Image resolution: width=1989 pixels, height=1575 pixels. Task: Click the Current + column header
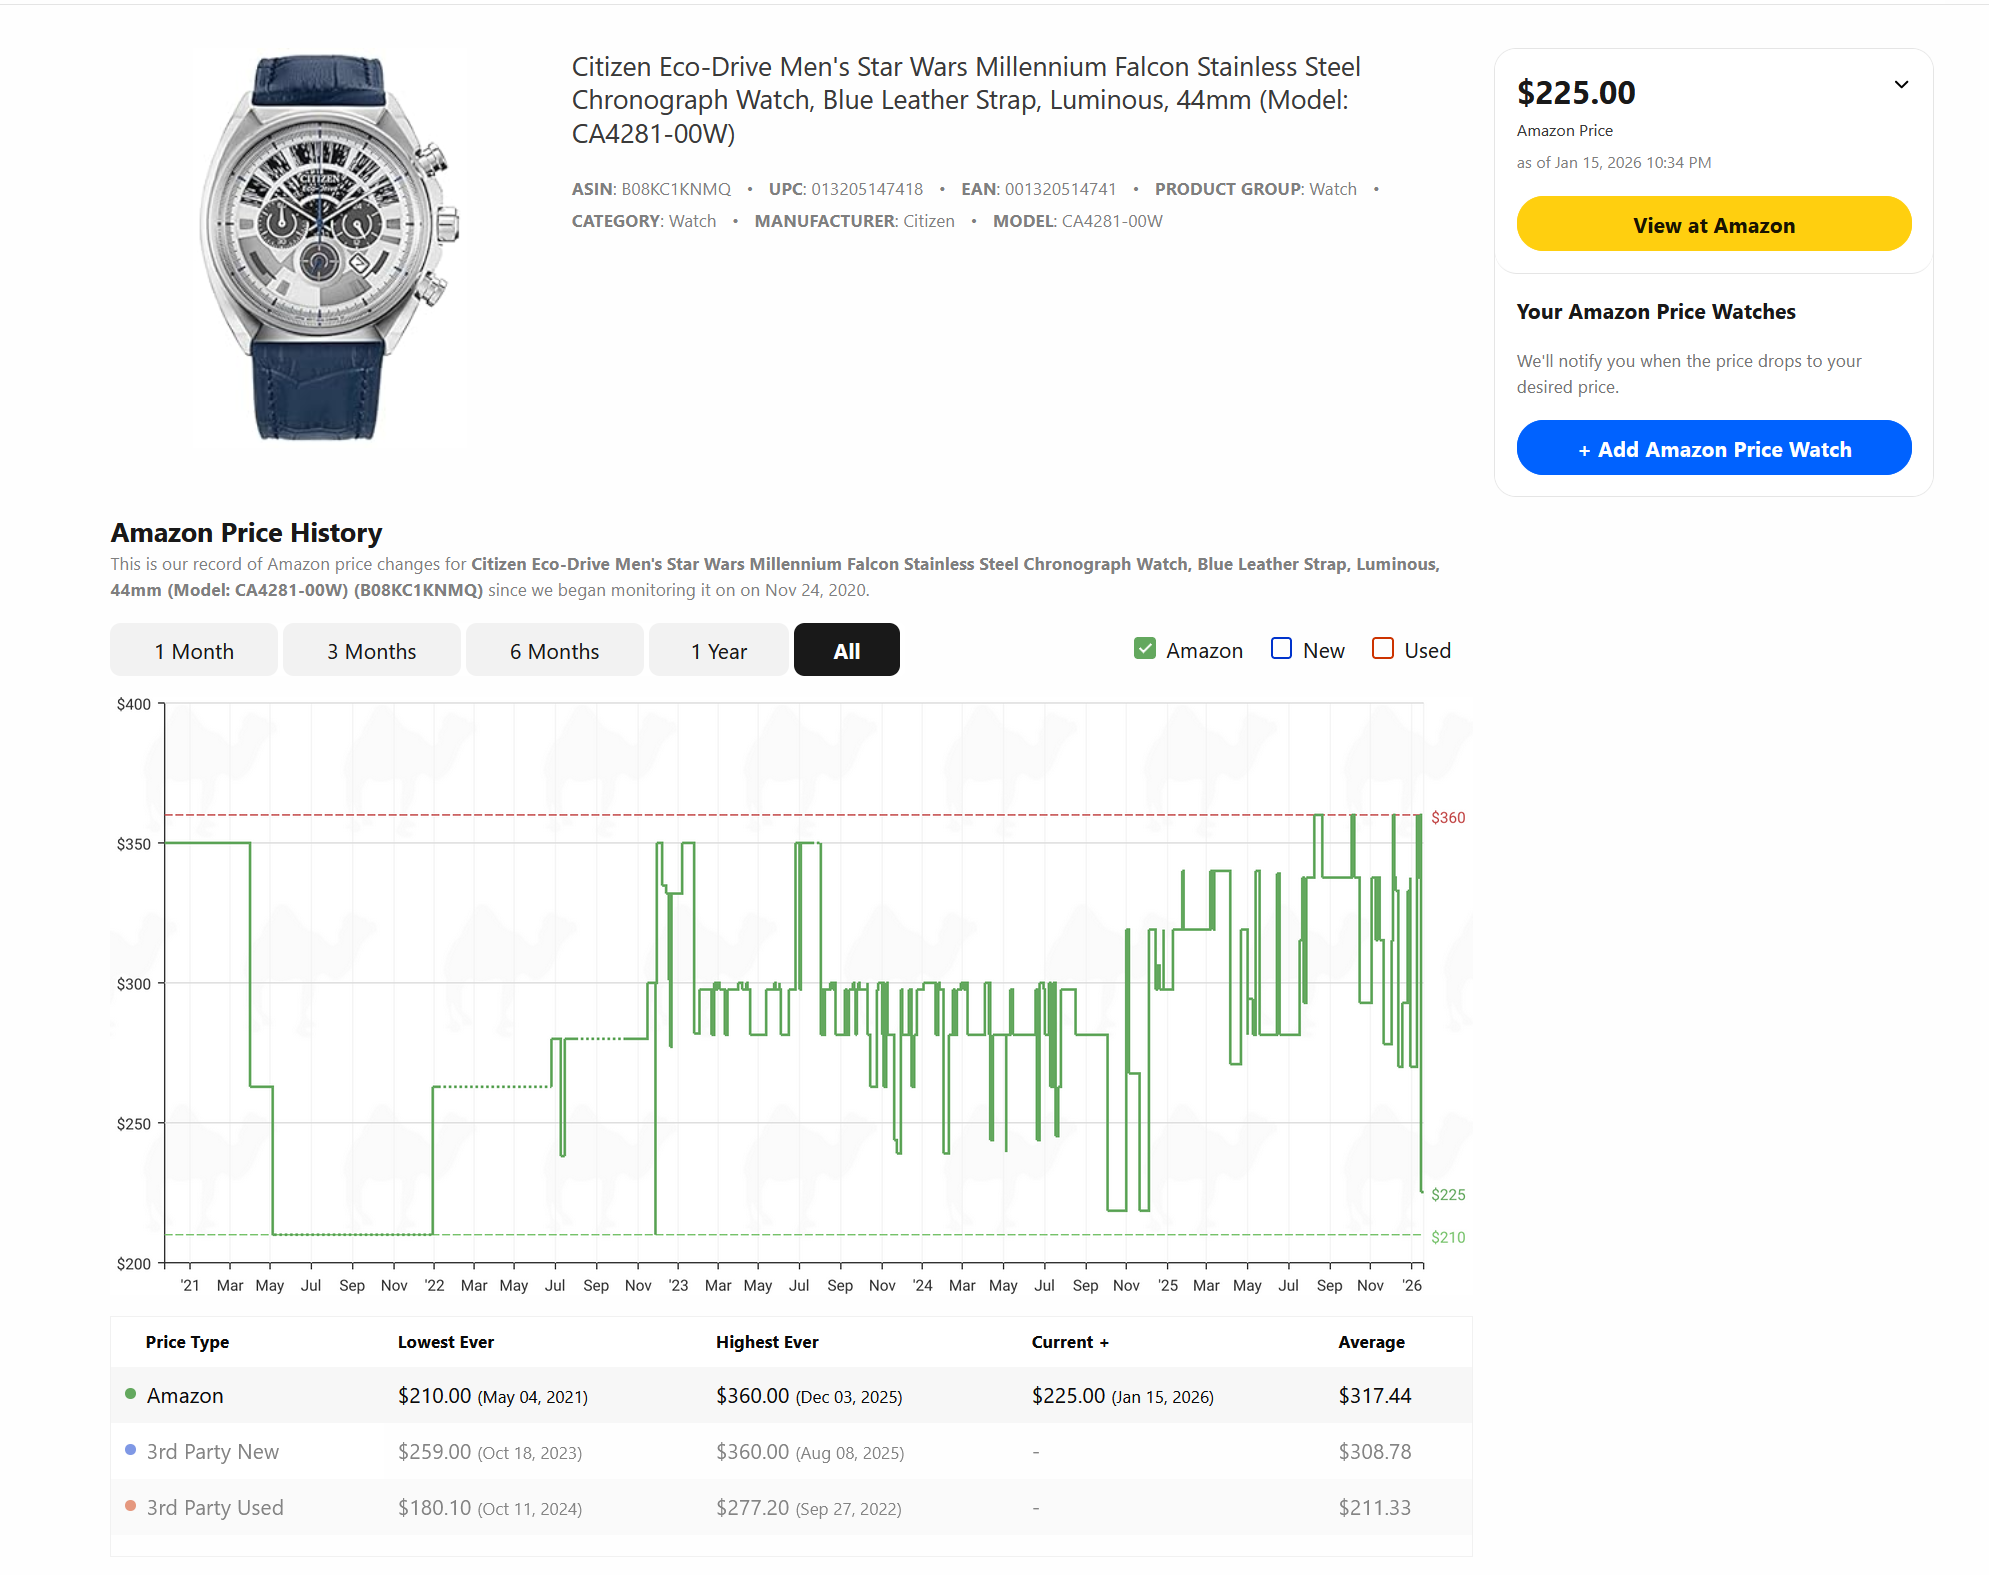[x=1069, y=1342]
